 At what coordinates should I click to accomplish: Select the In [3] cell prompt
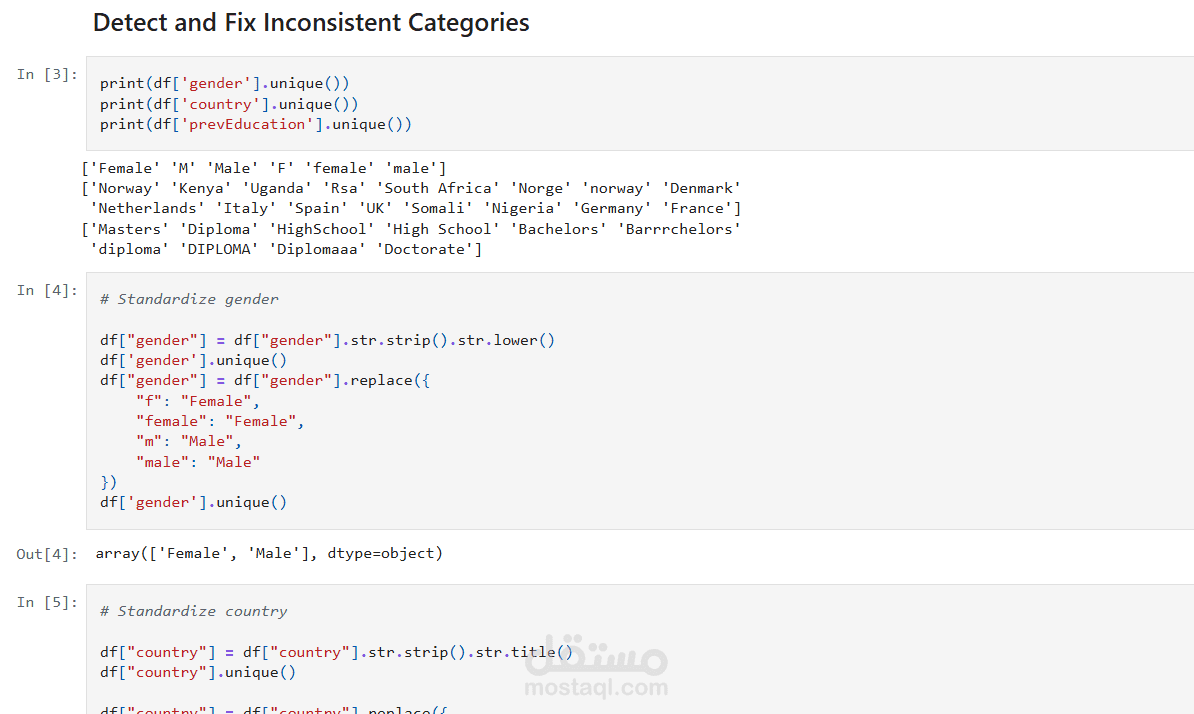click(x=47, y=74)
